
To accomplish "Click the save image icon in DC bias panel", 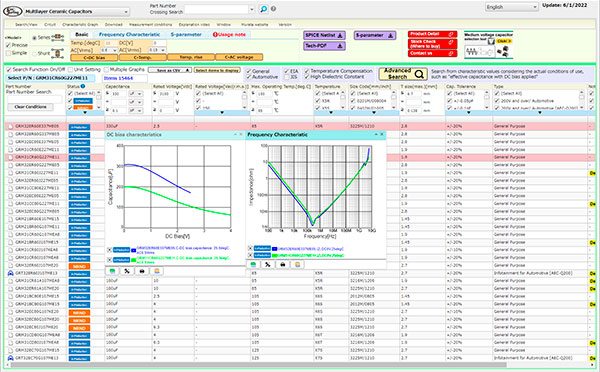I will 157,271.
